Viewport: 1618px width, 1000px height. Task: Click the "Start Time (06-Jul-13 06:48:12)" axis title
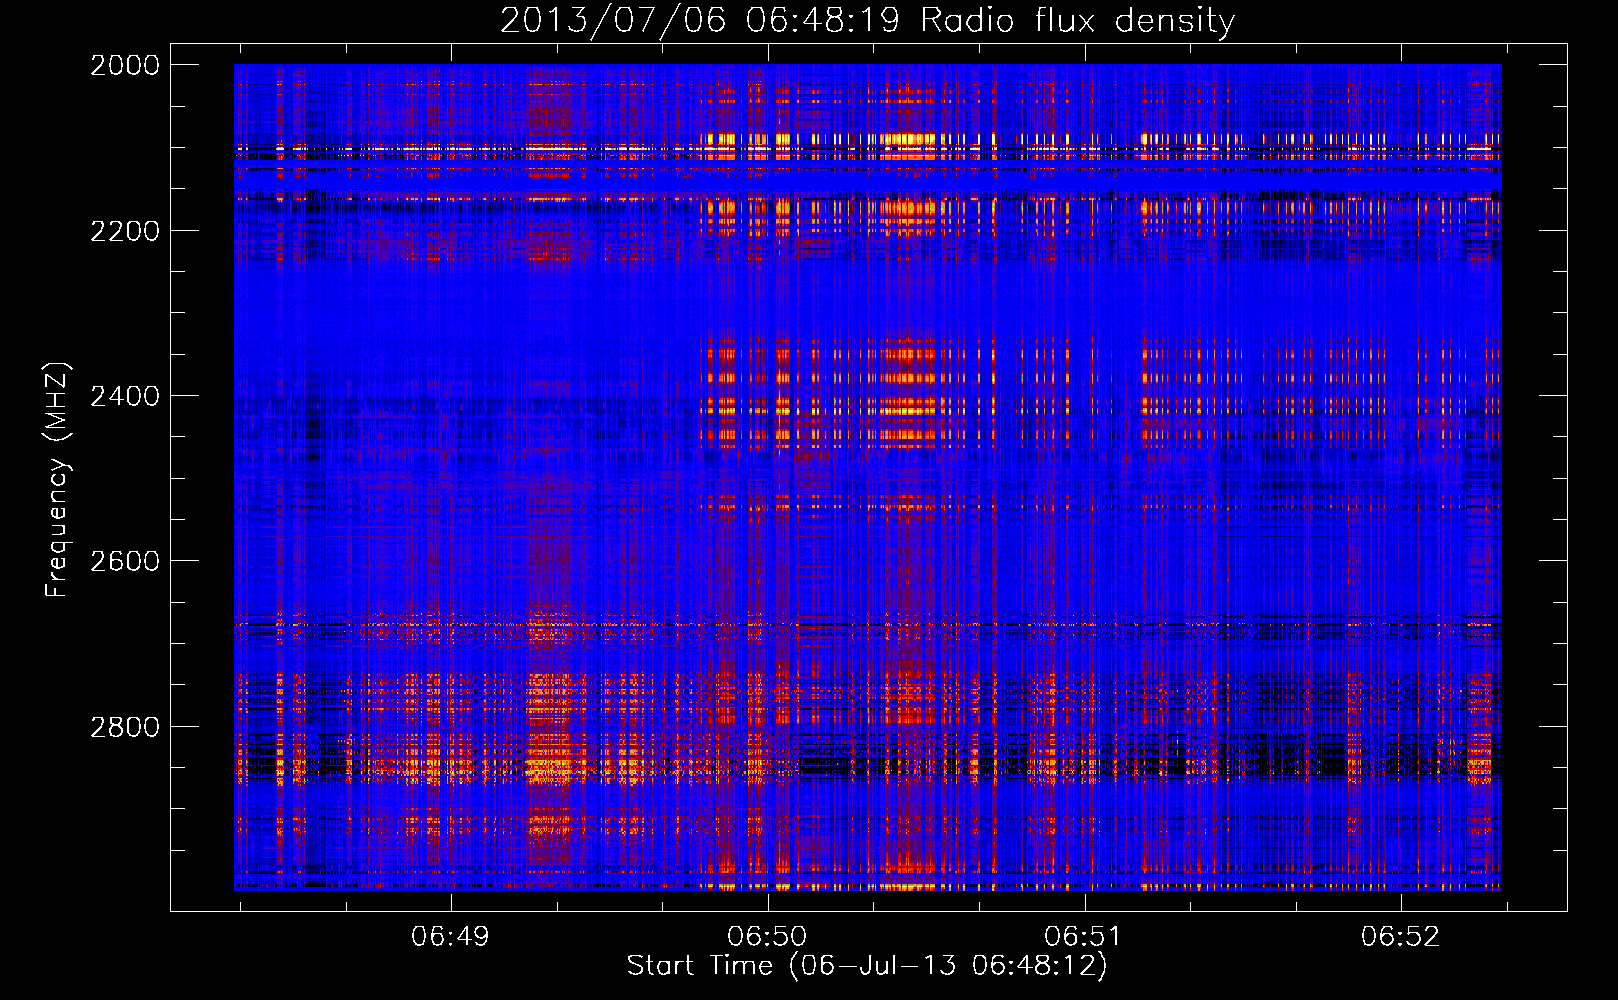pos(867,966)
